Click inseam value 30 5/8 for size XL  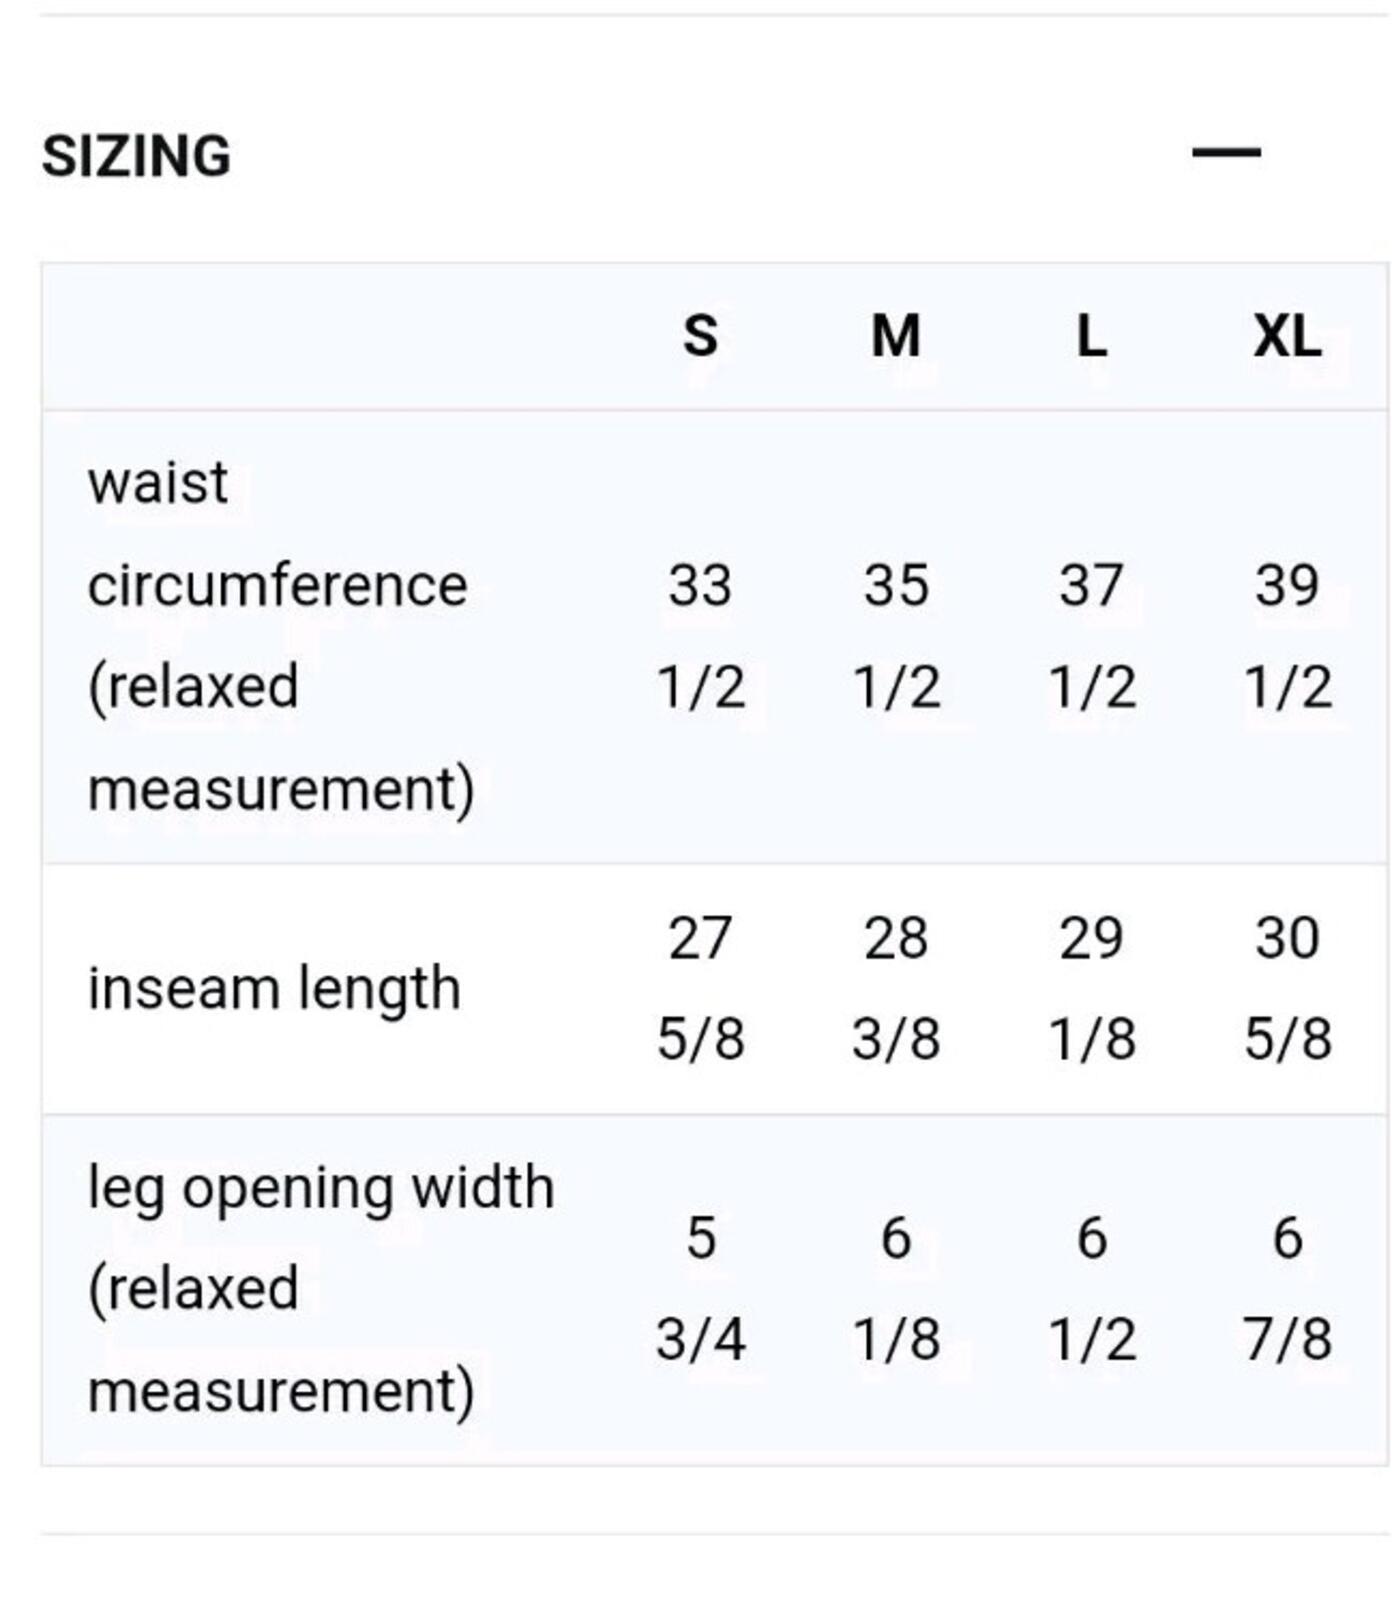pyautogui.click(x=1288, y=988)
